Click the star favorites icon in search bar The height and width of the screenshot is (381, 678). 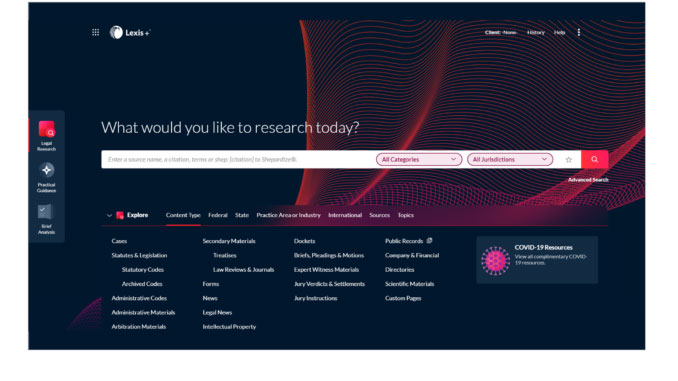point(569,160)
